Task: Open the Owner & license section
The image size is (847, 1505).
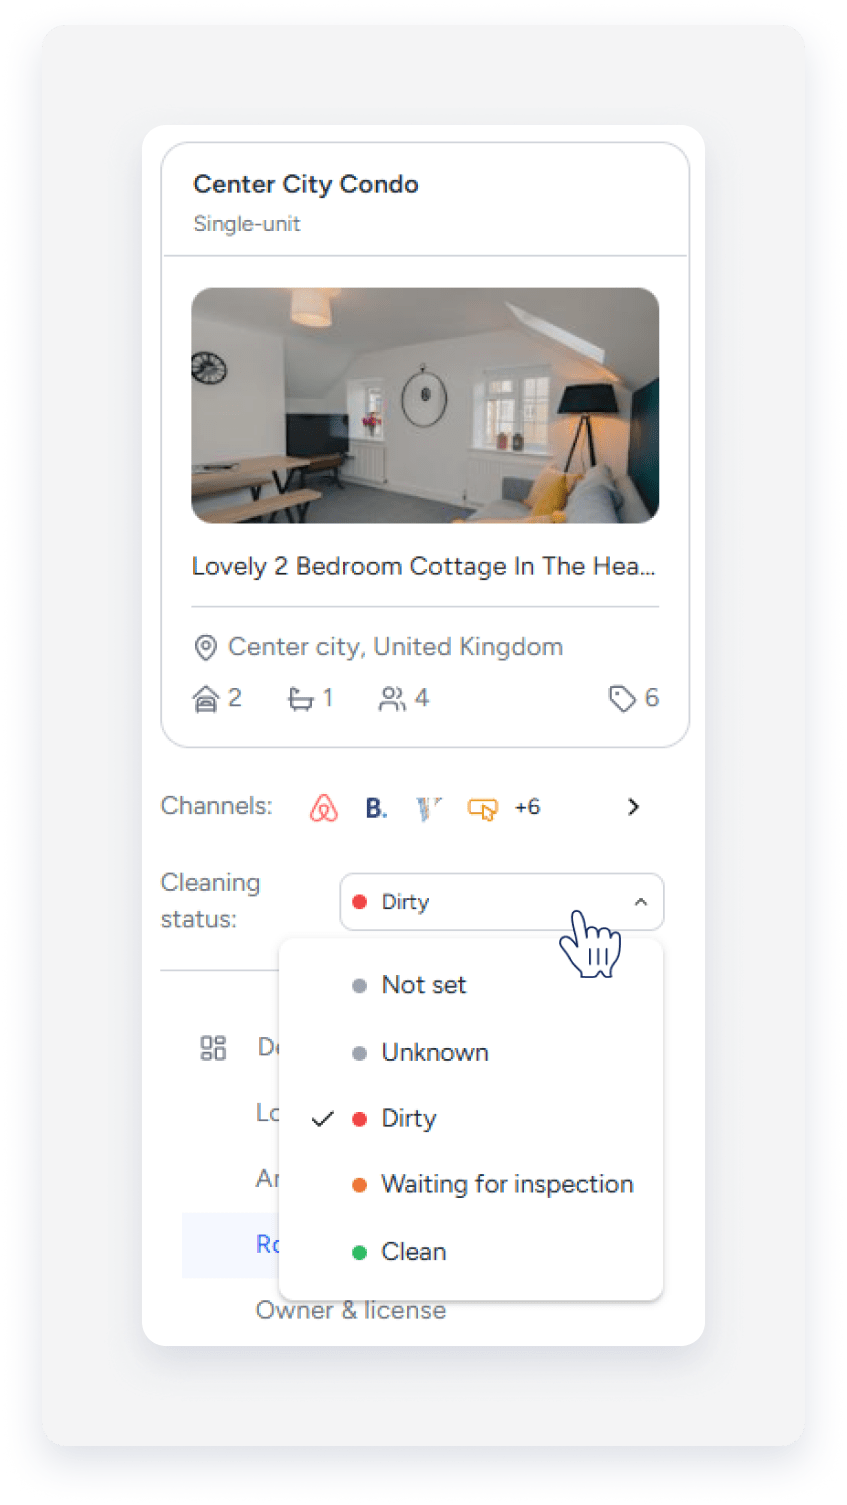Action: (x=350, y=1311)
